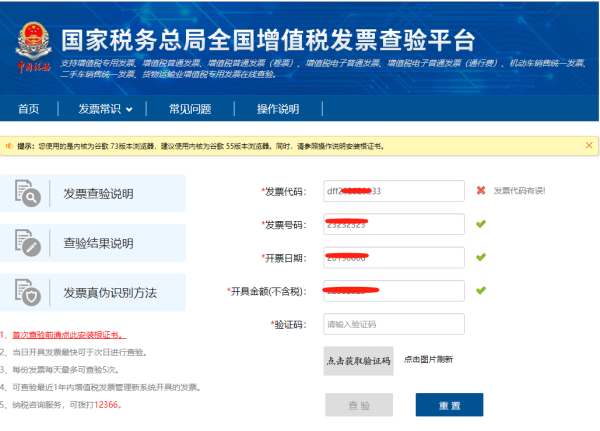Open the 常见问题 menu item
The image size is (600, 431).
(x=190, y=109)
